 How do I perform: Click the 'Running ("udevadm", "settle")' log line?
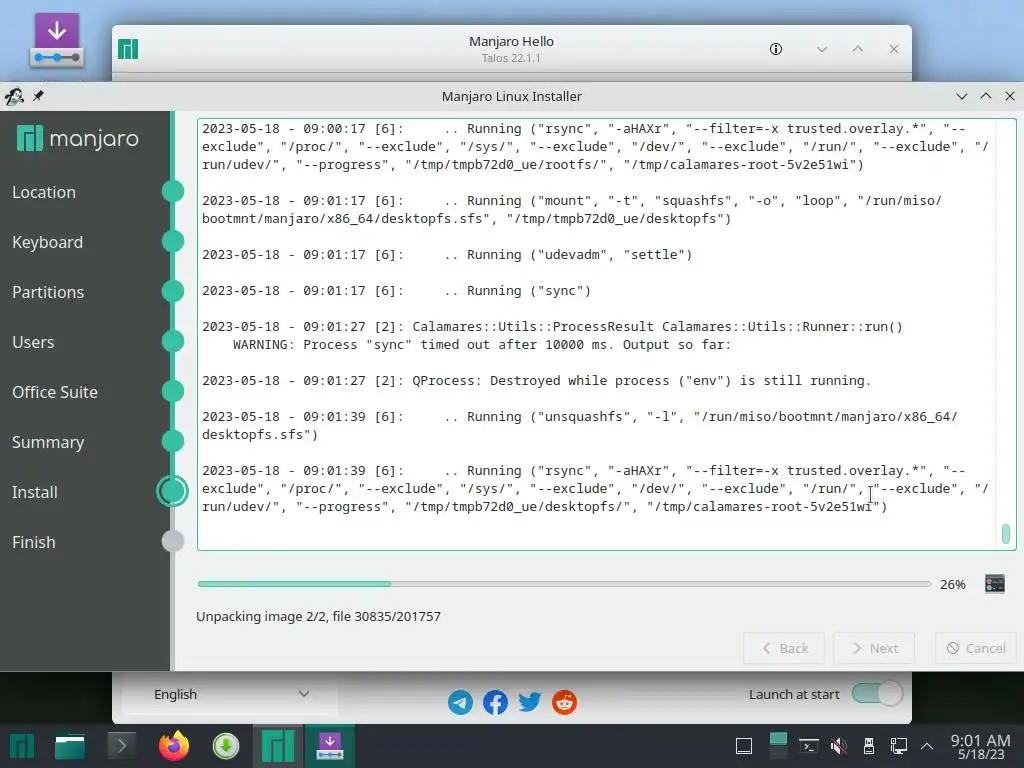click(x=447, y=255)
